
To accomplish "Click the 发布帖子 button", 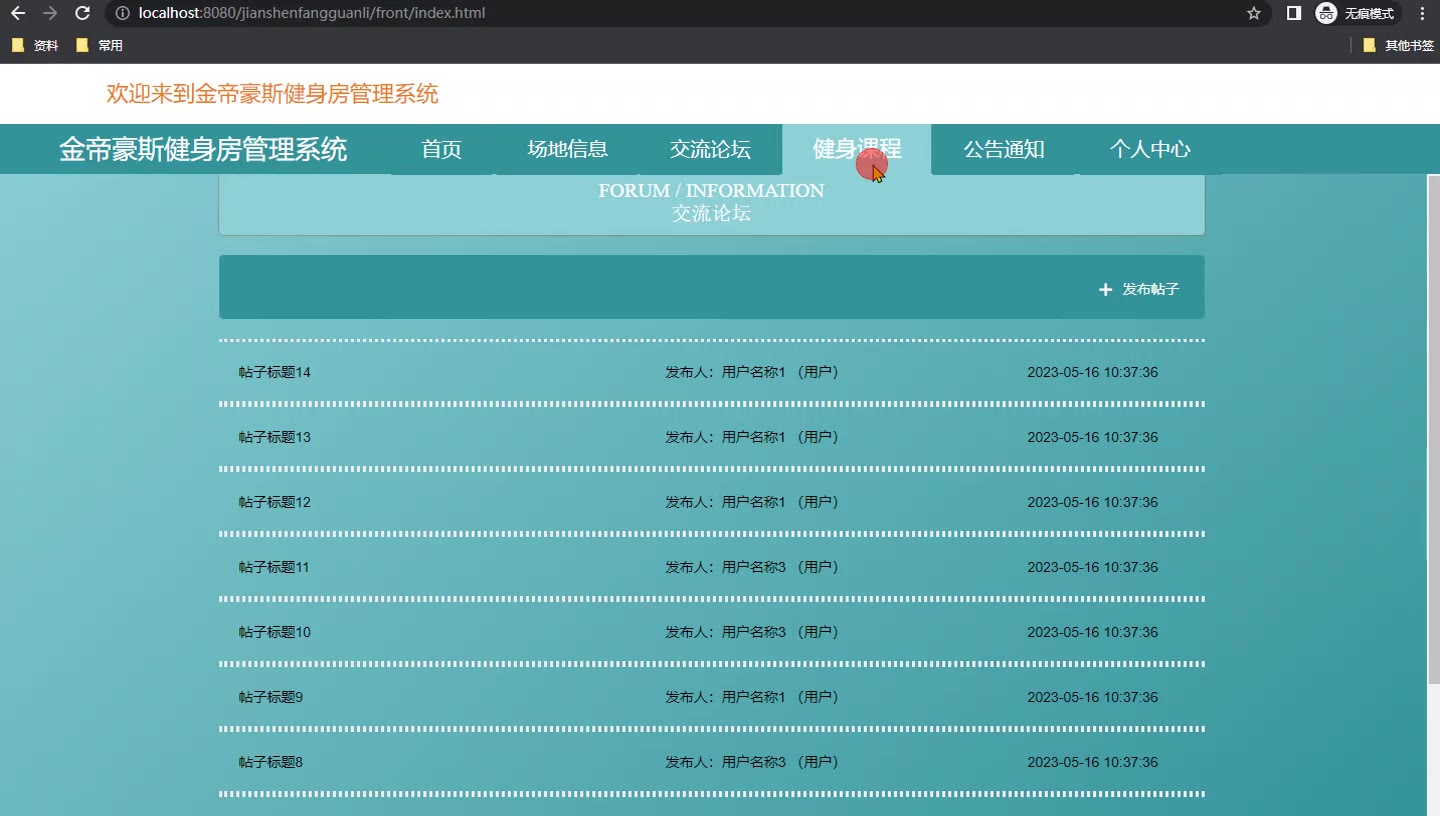I will point(1139,289).
